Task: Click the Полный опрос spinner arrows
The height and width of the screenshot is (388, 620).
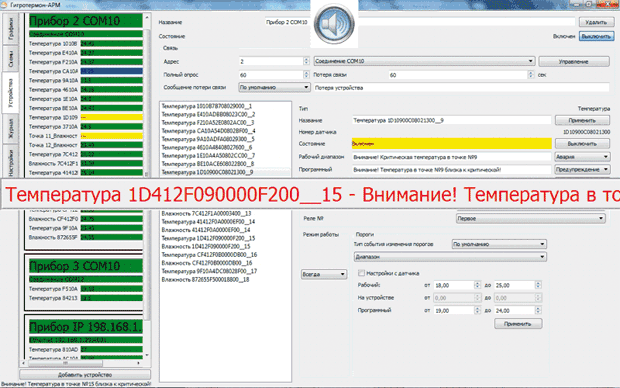Action: click(306, 75)
